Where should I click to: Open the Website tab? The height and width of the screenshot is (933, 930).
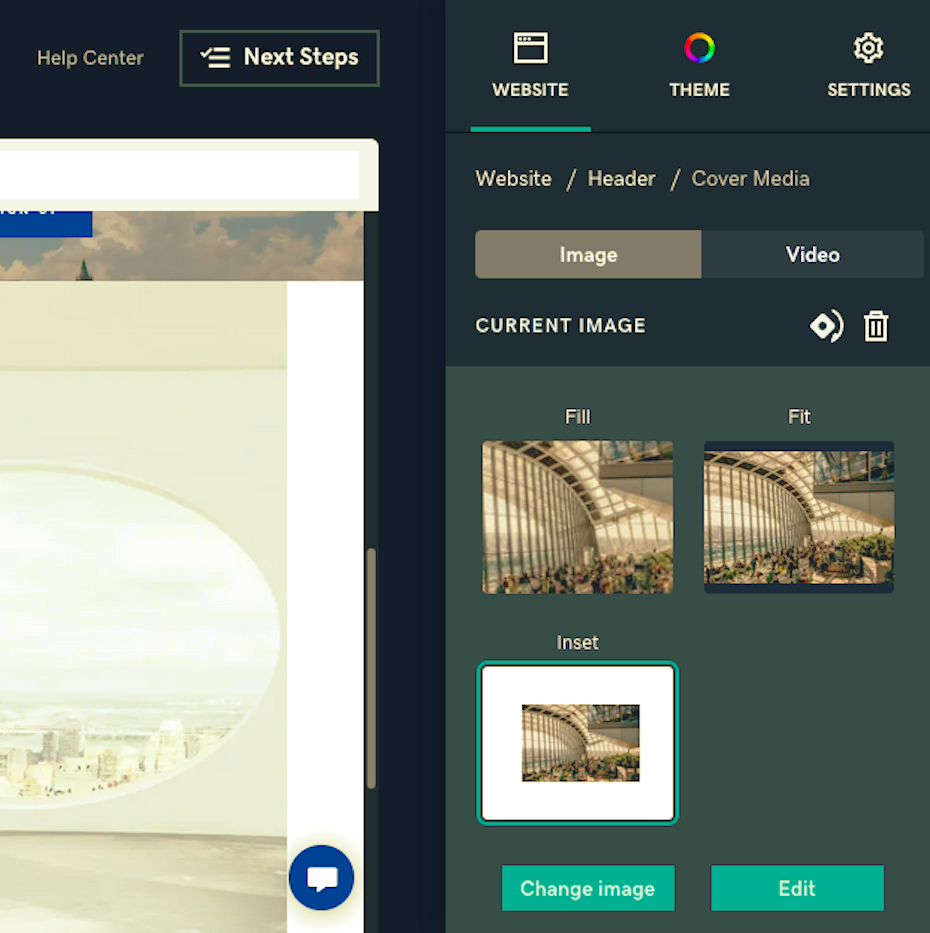tap(530, 66)
